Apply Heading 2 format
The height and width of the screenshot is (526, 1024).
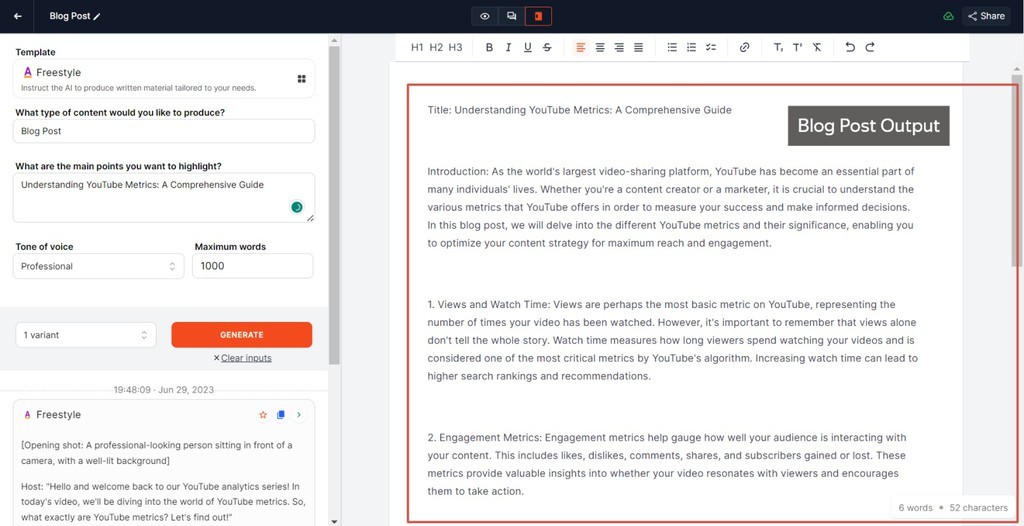tap(436, 47)
